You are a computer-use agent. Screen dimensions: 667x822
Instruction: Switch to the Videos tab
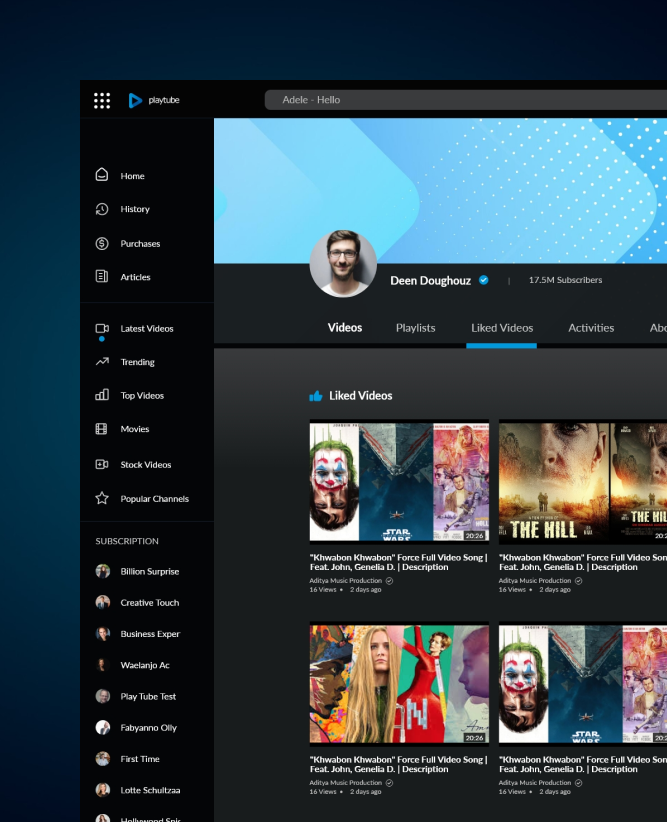click(345, 328)
